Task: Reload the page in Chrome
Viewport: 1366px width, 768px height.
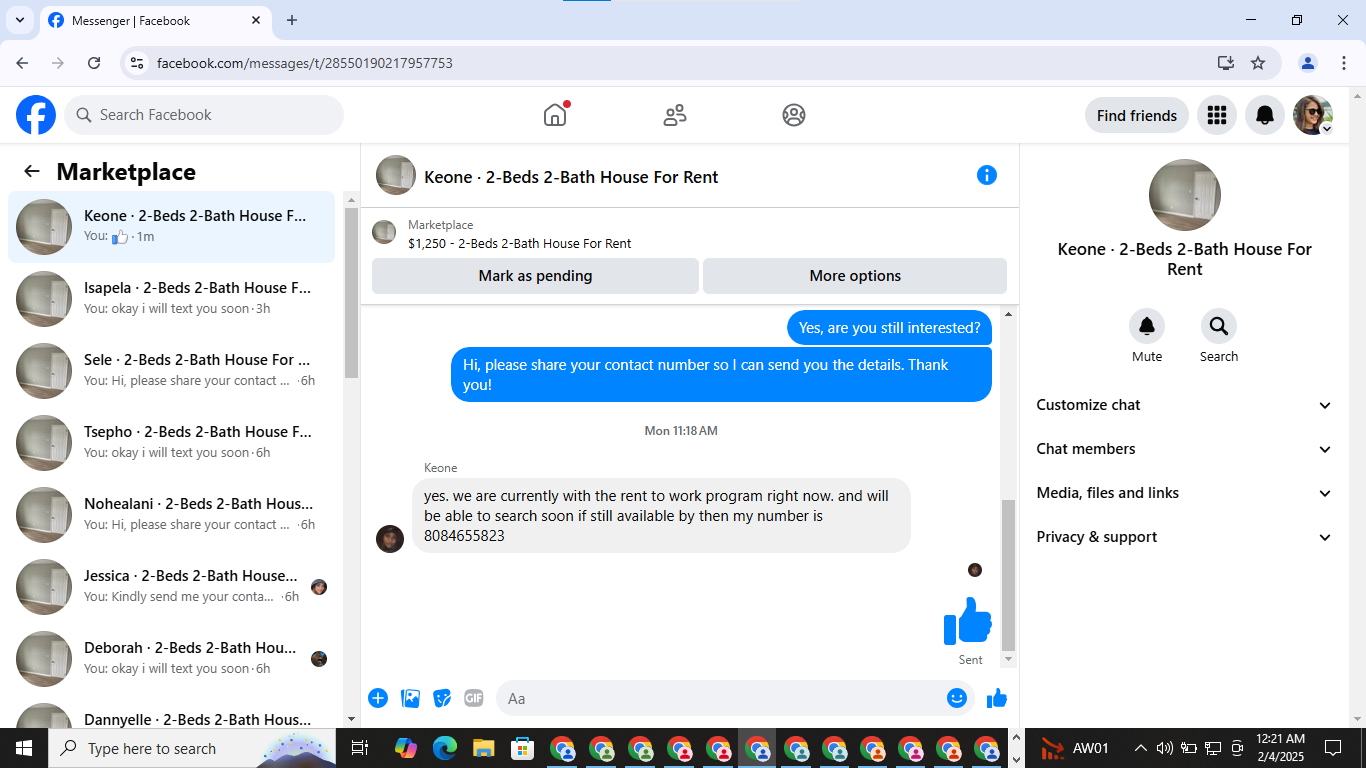Action: tap(94, 63)
